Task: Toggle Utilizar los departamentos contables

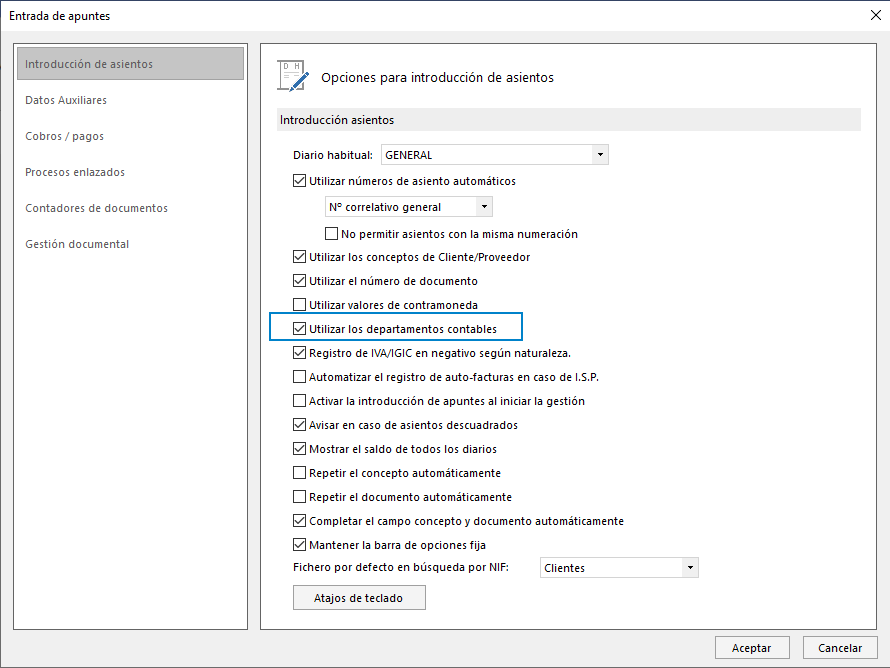Action: (299, 329)
